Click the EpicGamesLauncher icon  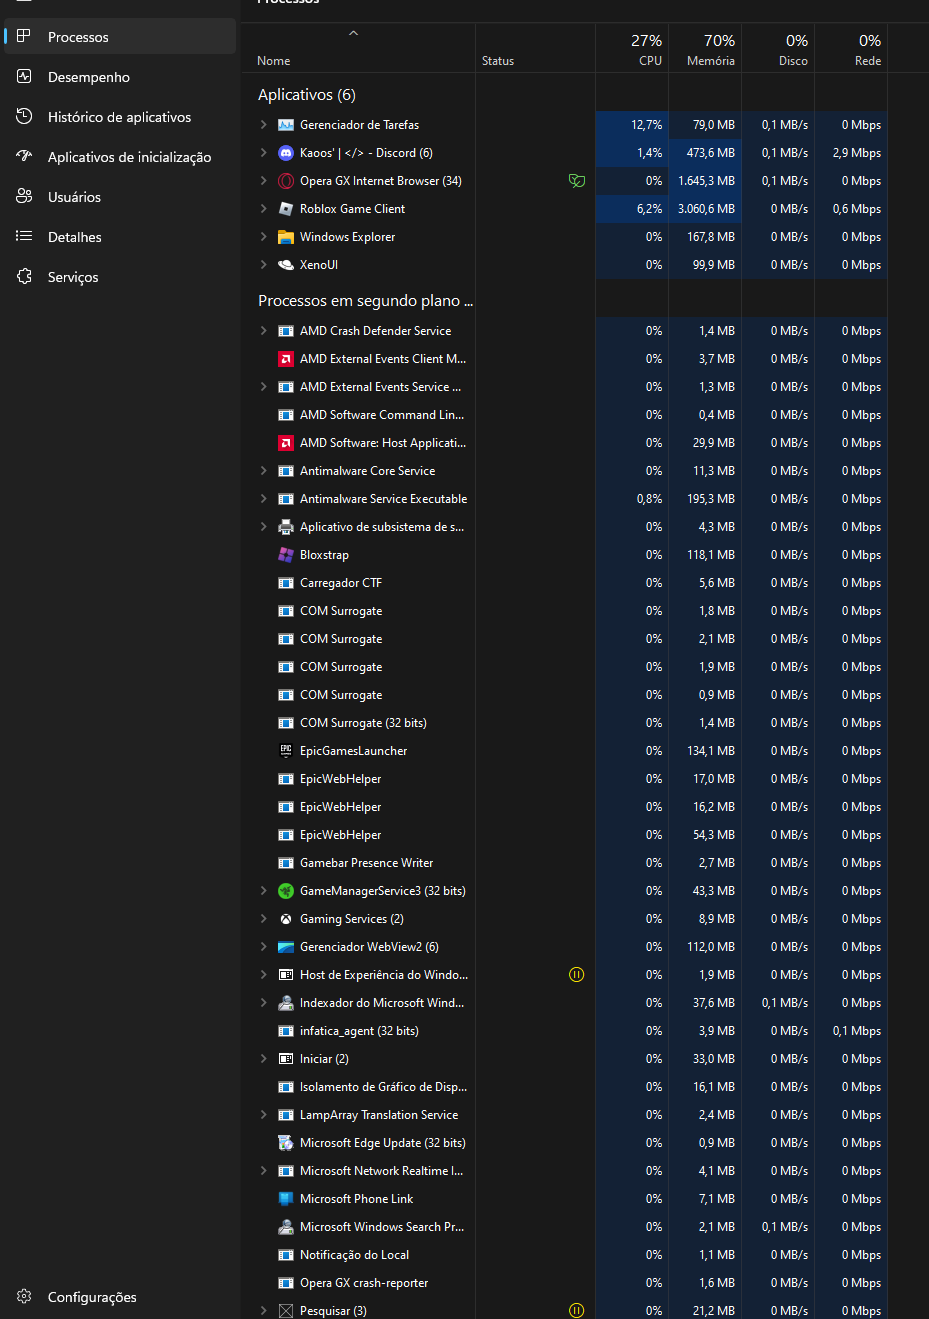286,751
